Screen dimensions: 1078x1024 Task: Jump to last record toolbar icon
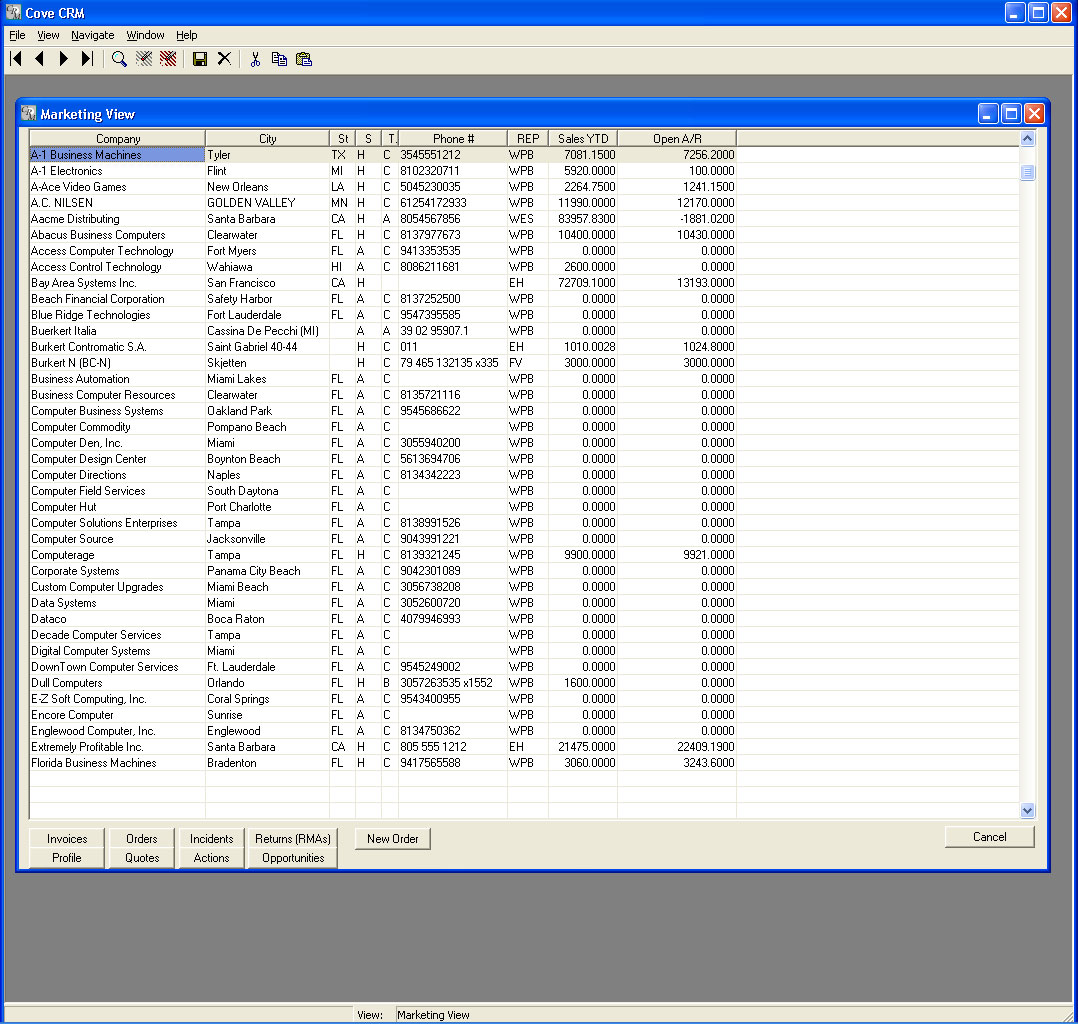87,59
